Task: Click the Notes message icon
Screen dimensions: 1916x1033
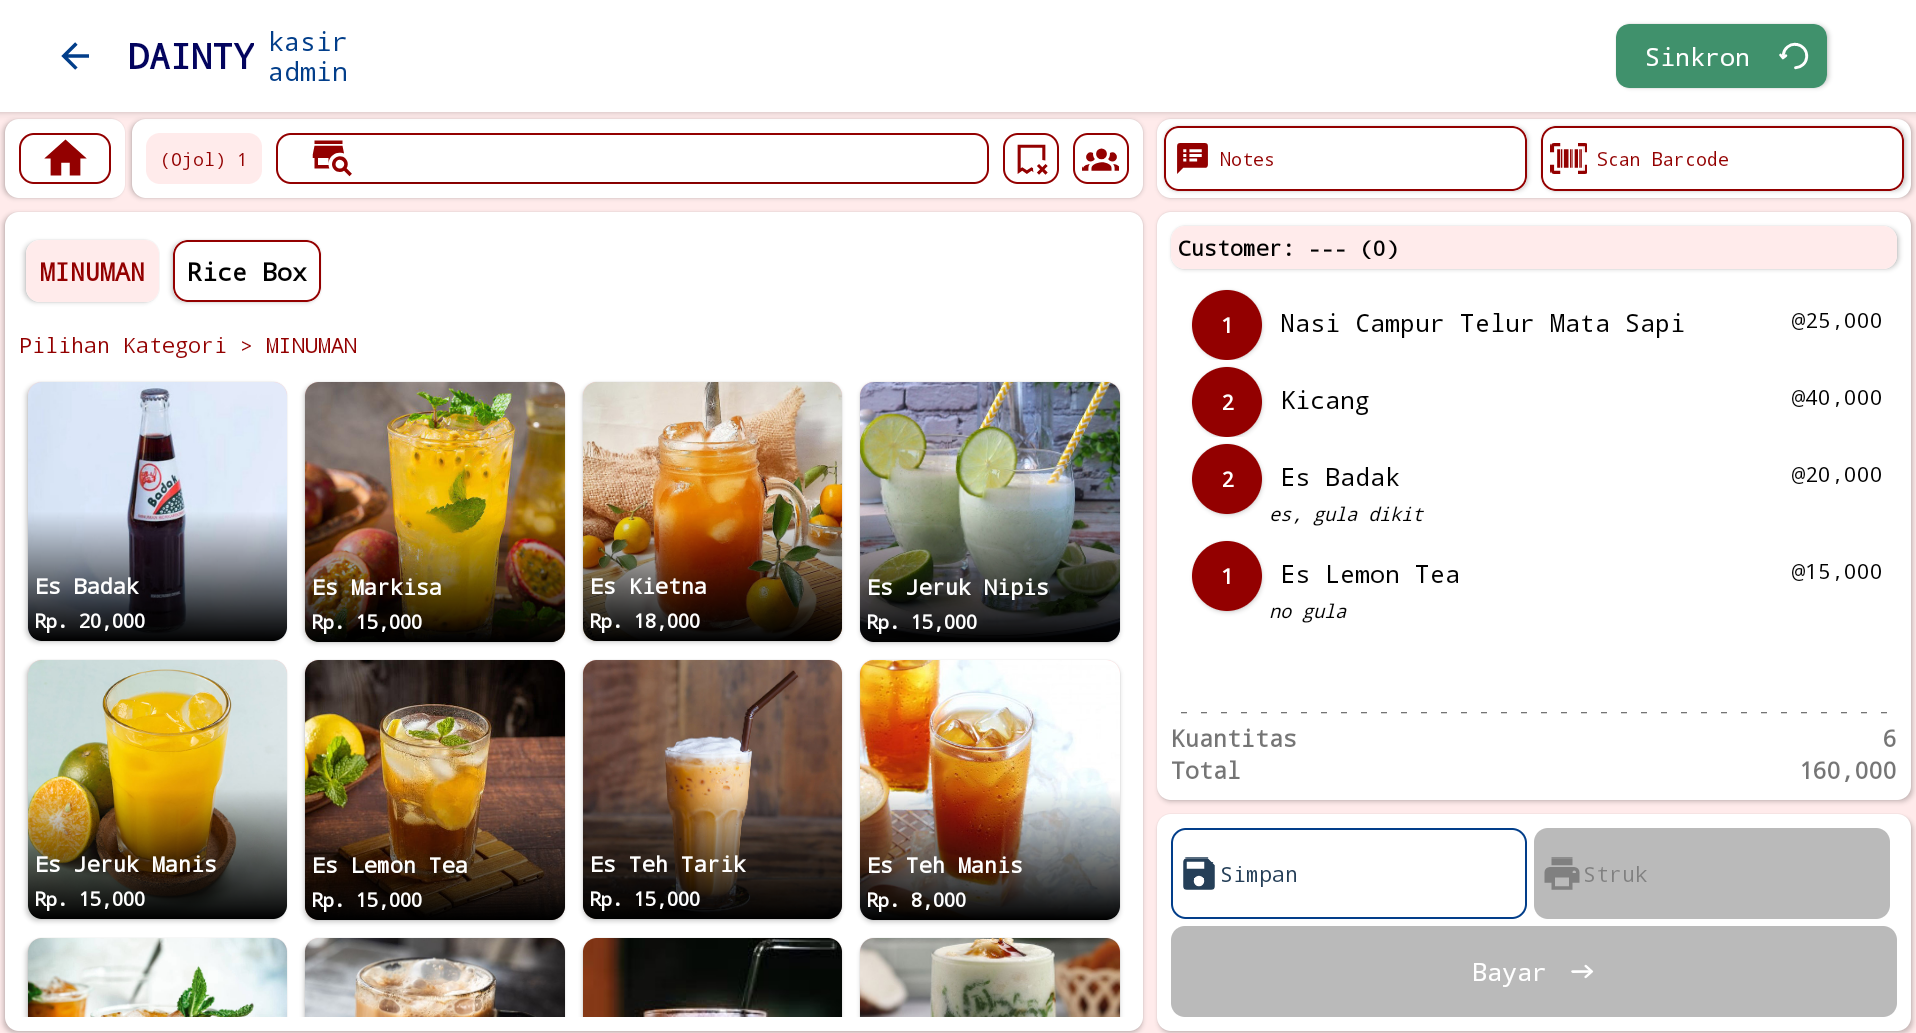Action: click(x=1192, y=158)
